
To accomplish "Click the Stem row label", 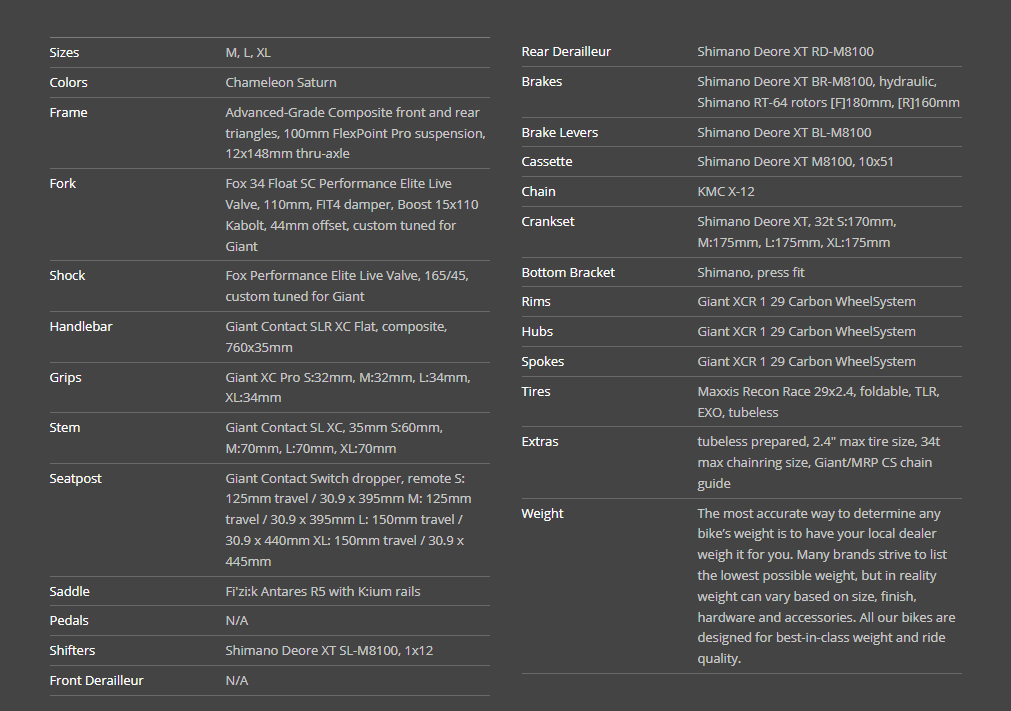I will point(64,427).
